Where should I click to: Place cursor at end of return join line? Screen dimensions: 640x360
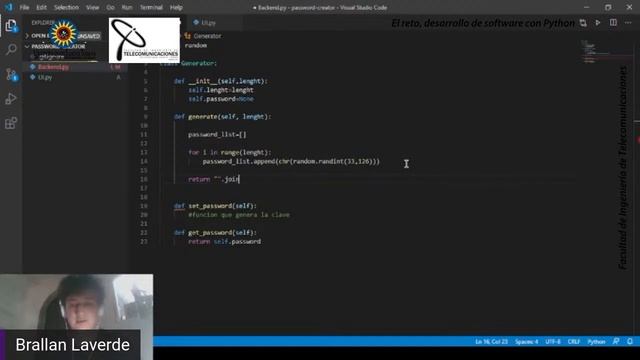click(x=240, y=179)
